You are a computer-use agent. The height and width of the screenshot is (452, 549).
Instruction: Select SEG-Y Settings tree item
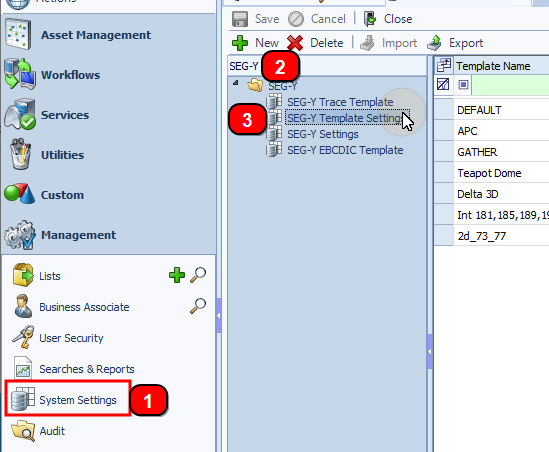click(322, 134)
